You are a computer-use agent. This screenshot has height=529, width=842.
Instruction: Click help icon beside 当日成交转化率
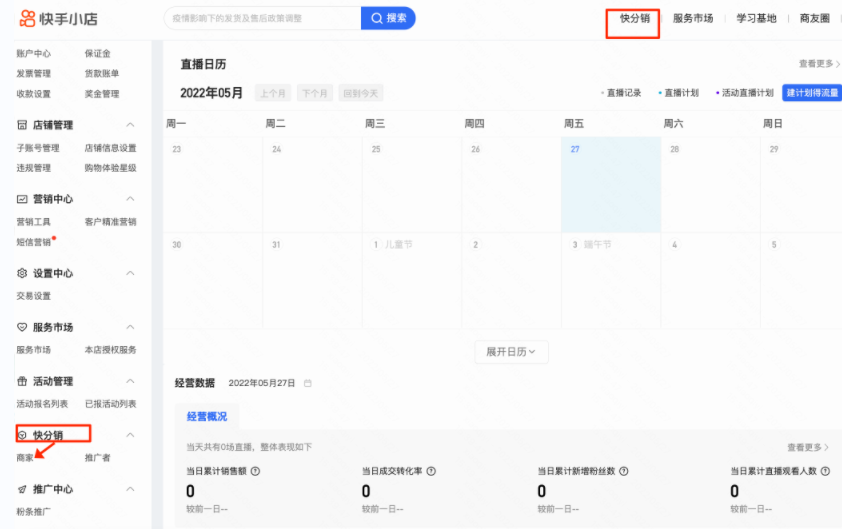coord(431,471)
